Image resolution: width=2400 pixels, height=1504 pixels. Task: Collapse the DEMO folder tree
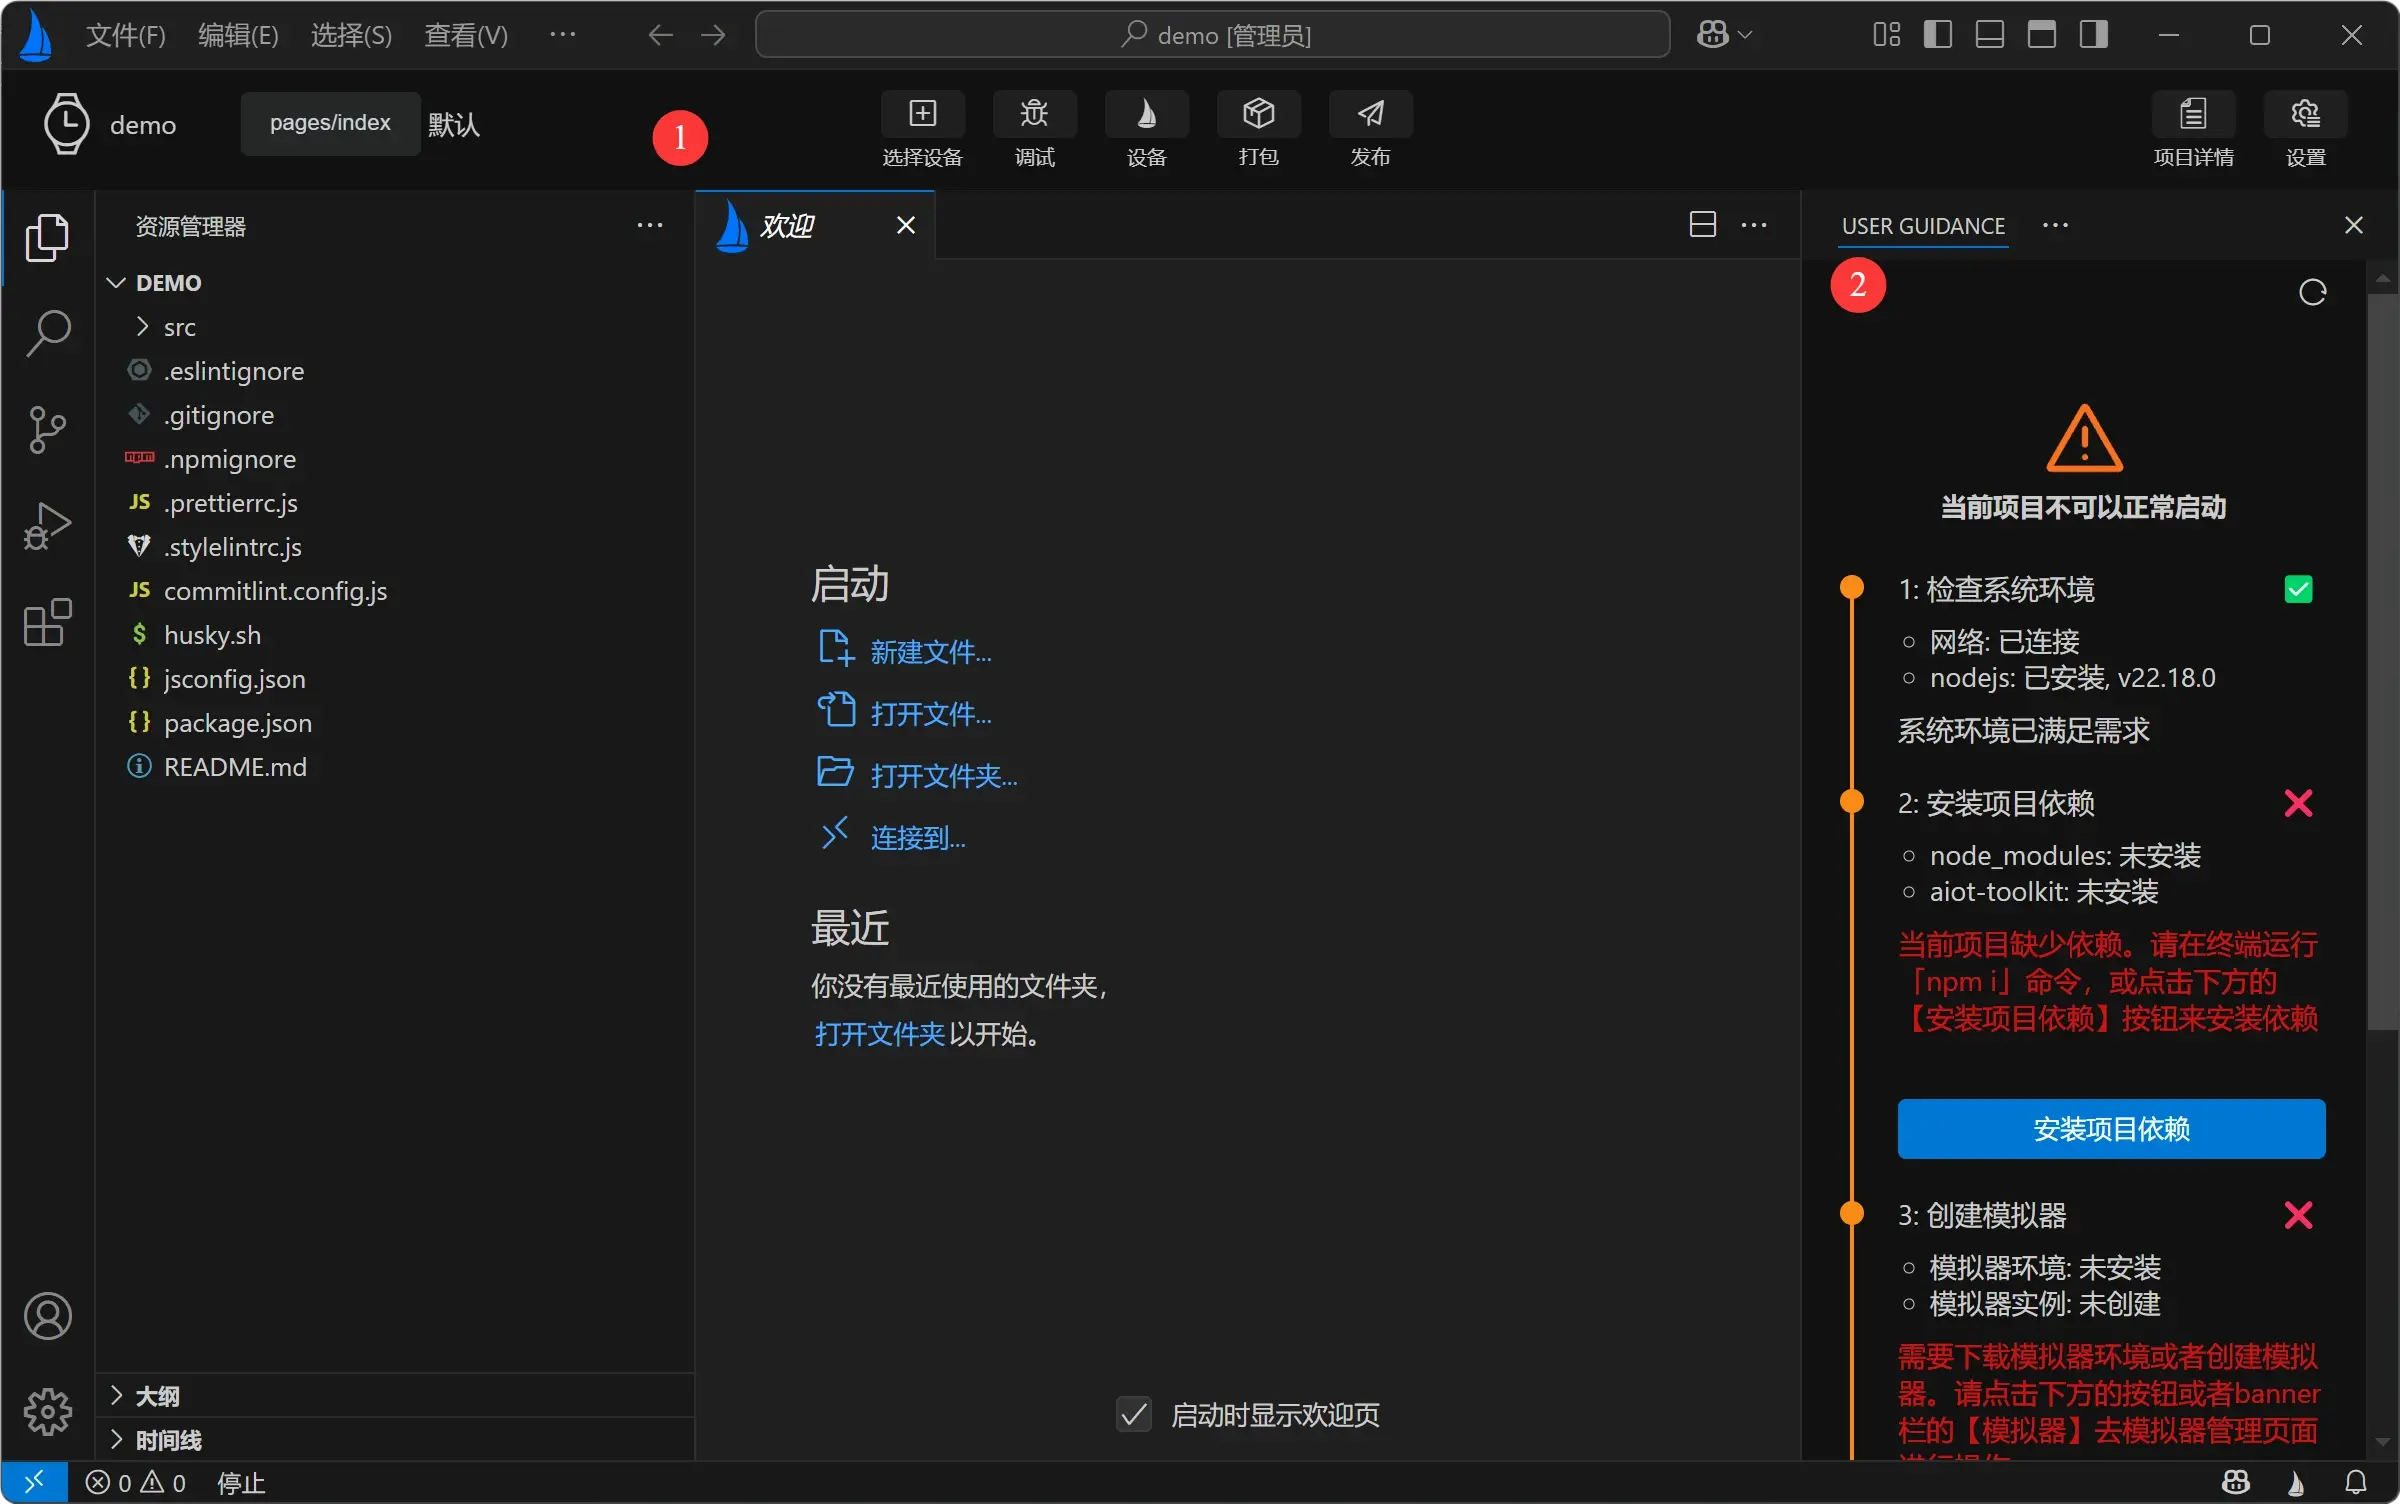pyautogui.click(x=116, y=283)
